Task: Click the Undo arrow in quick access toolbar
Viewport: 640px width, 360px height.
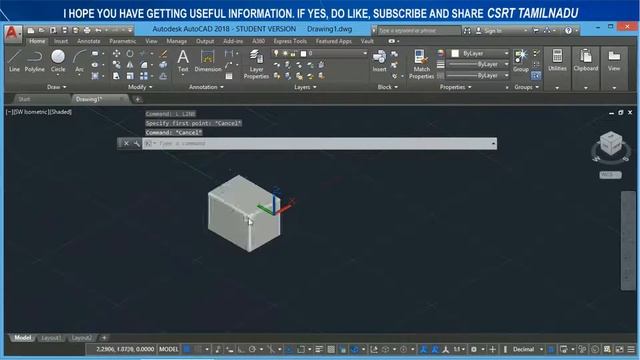Action: coord(98,31)
